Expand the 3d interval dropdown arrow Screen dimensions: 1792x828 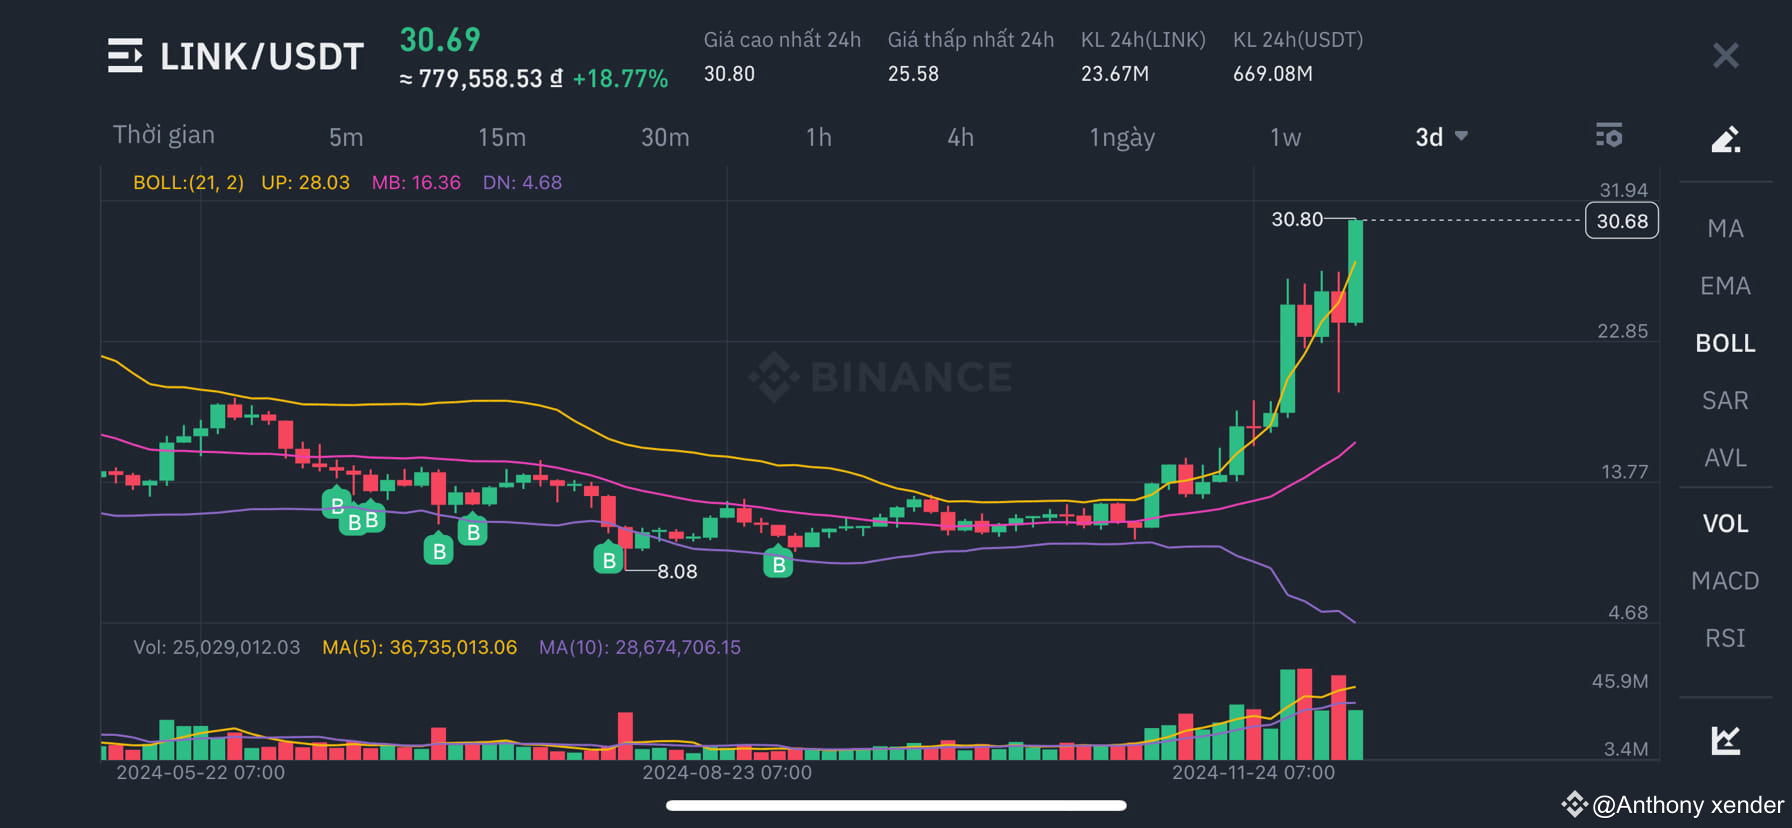(1461, 136)
